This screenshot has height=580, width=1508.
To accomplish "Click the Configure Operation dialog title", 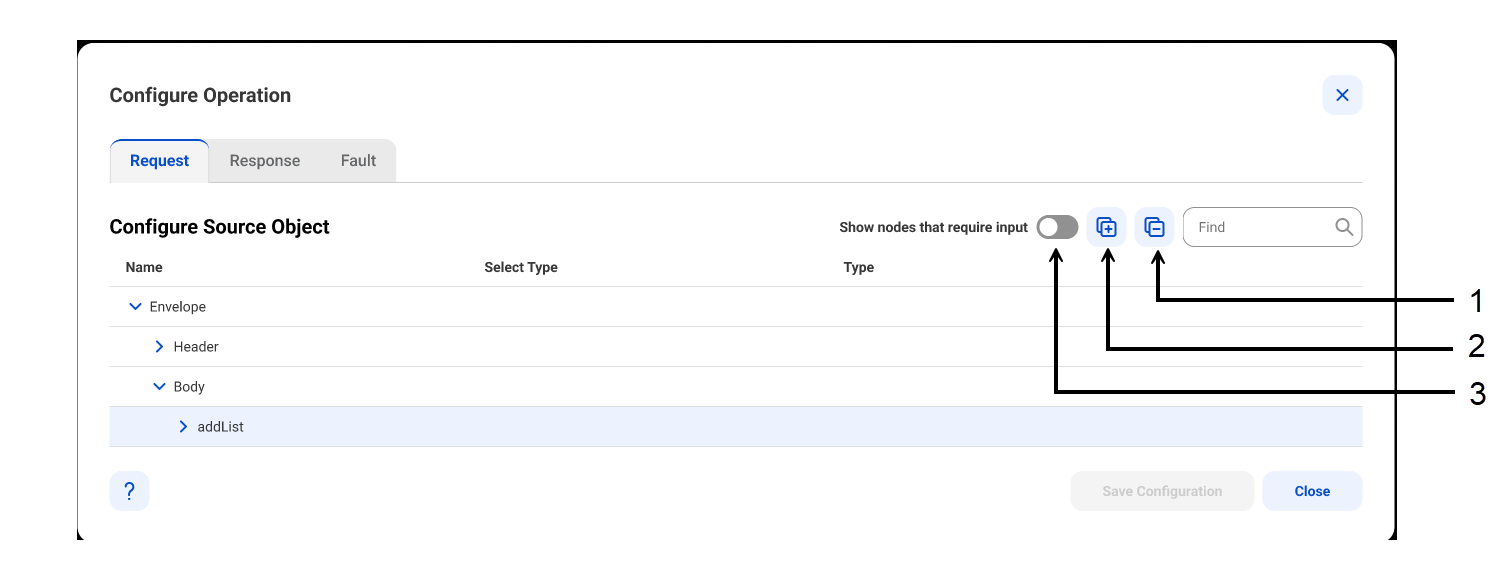I will [200, 96].
